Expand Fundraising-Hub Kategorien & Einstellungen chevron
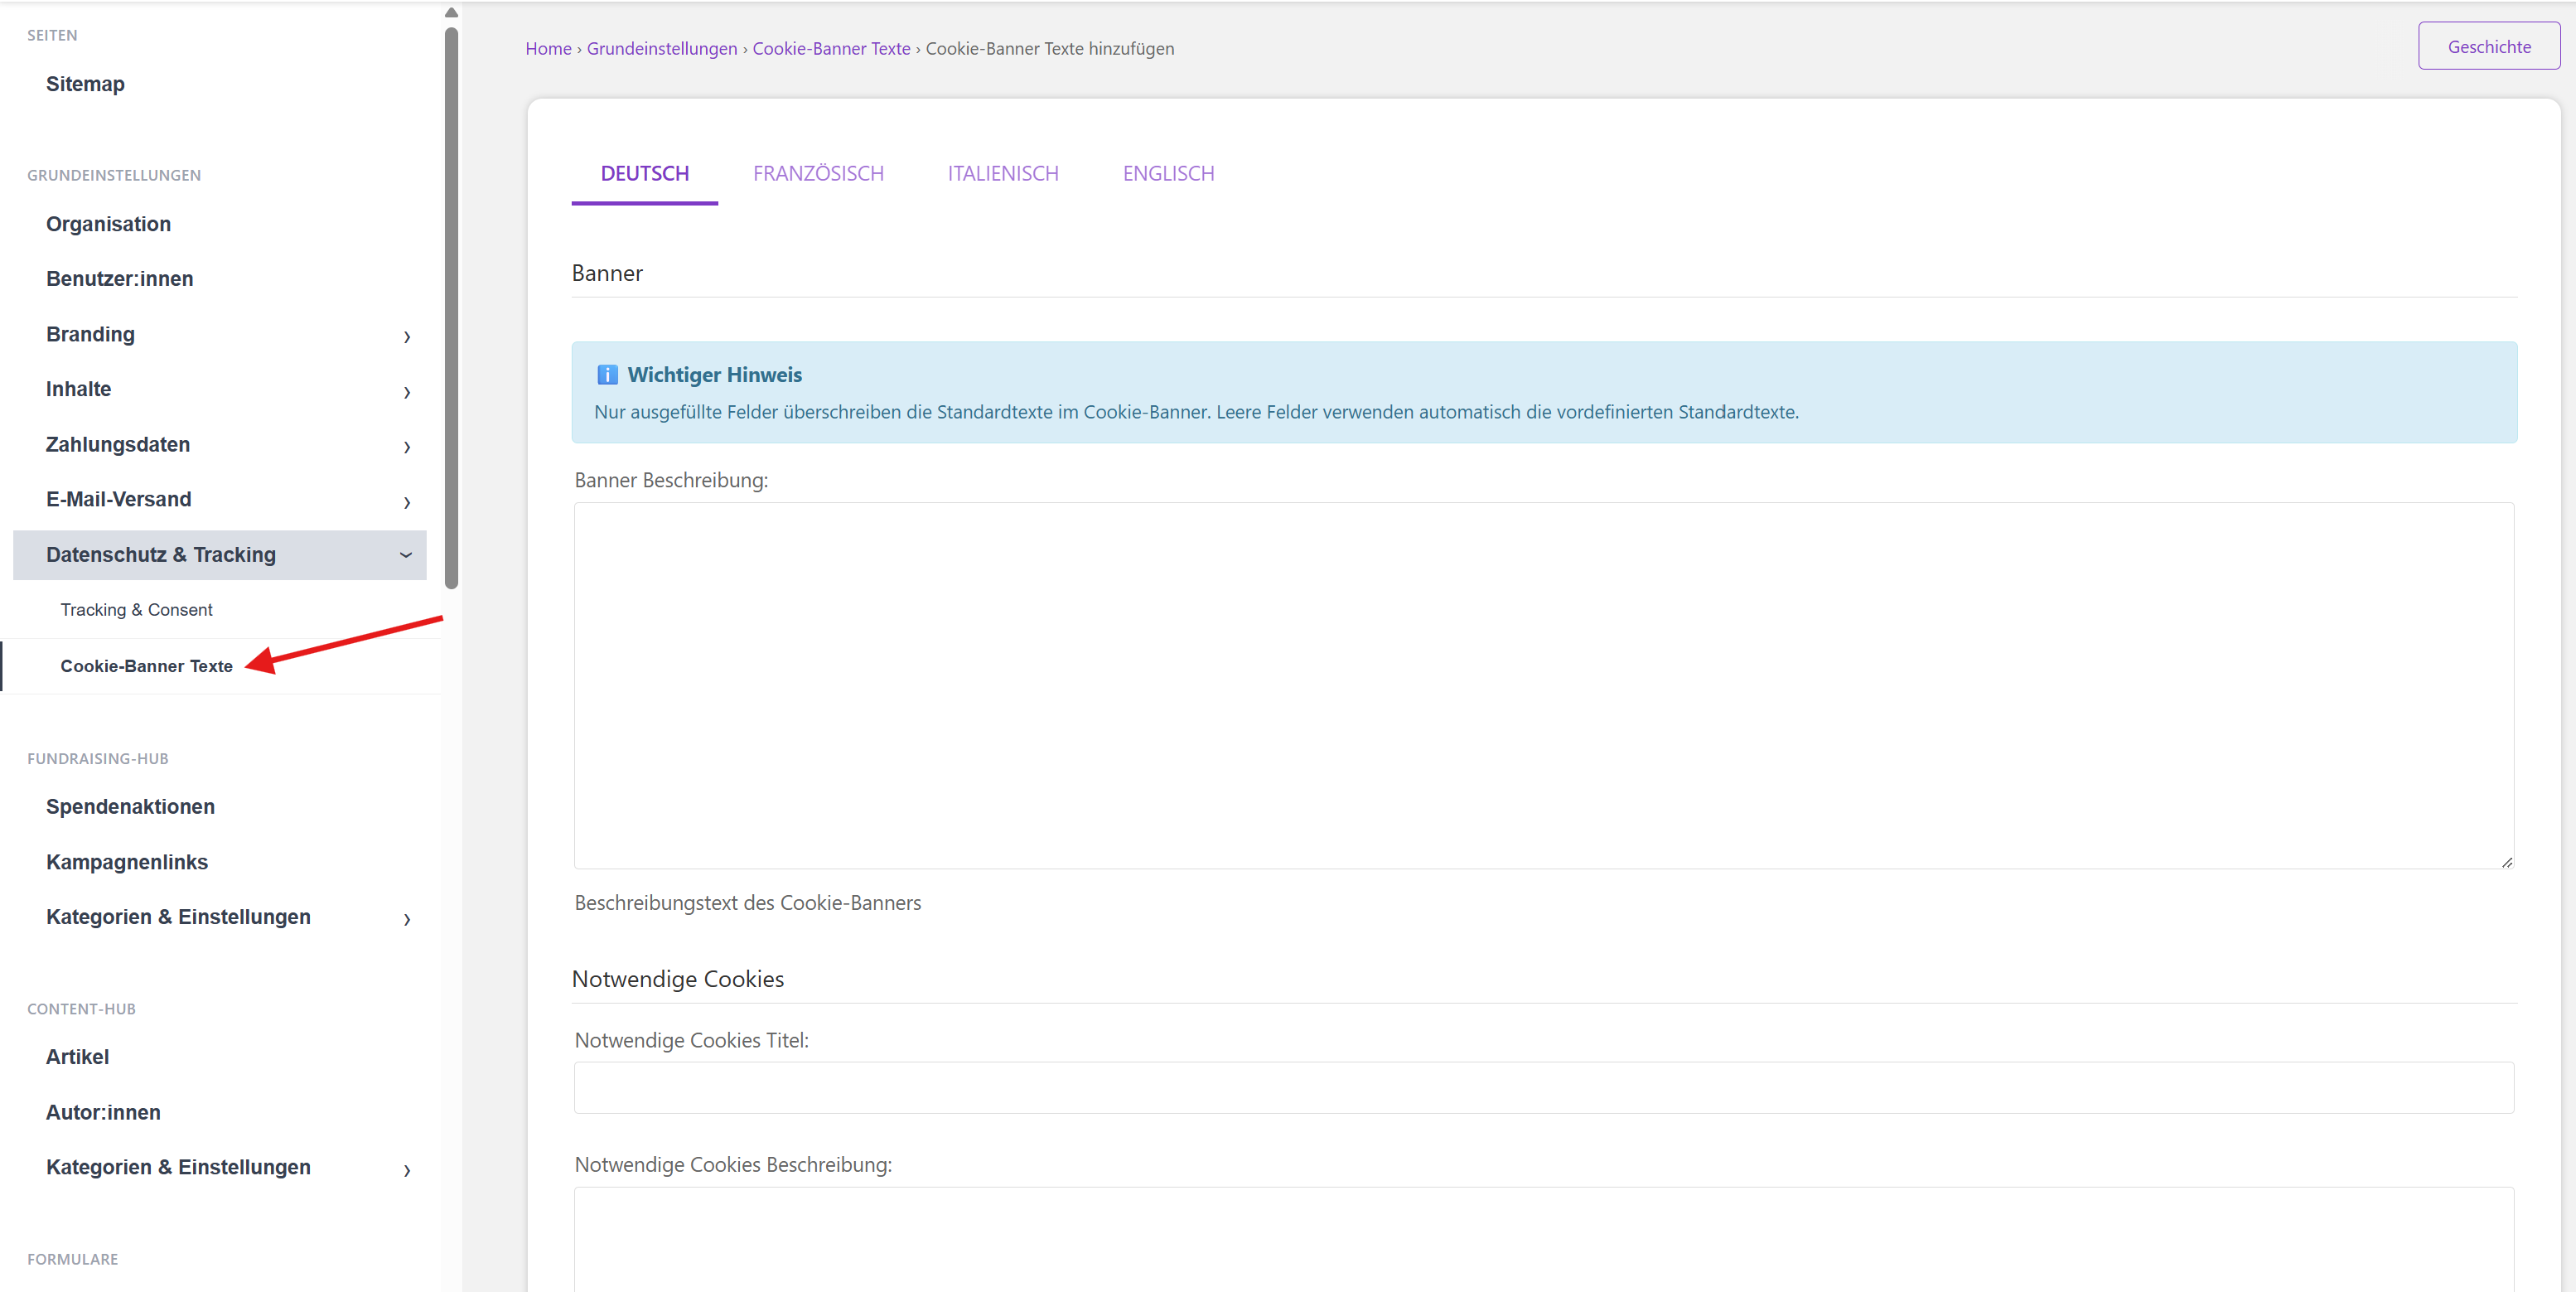This screenshot has height=1292, width=2576. [x=407, y=918]
